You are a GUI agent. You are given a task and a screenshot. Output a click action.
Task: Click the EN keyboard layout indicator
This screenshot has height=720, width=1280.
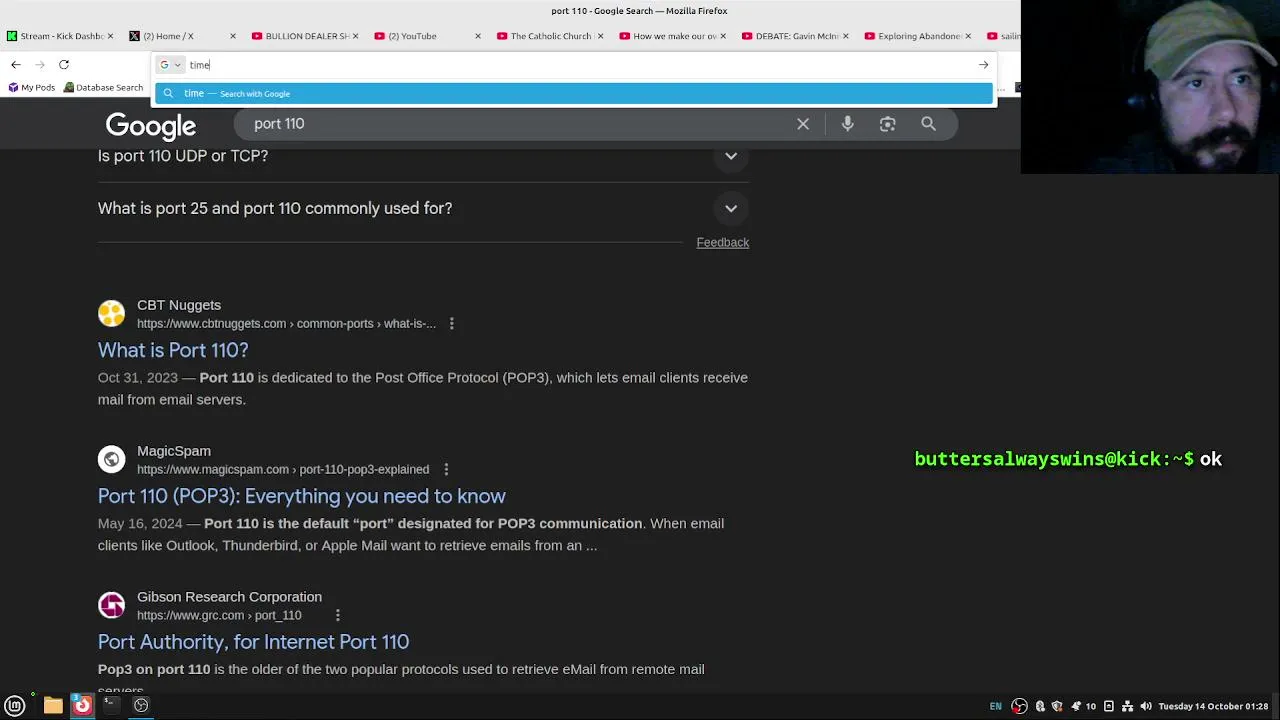995,706
